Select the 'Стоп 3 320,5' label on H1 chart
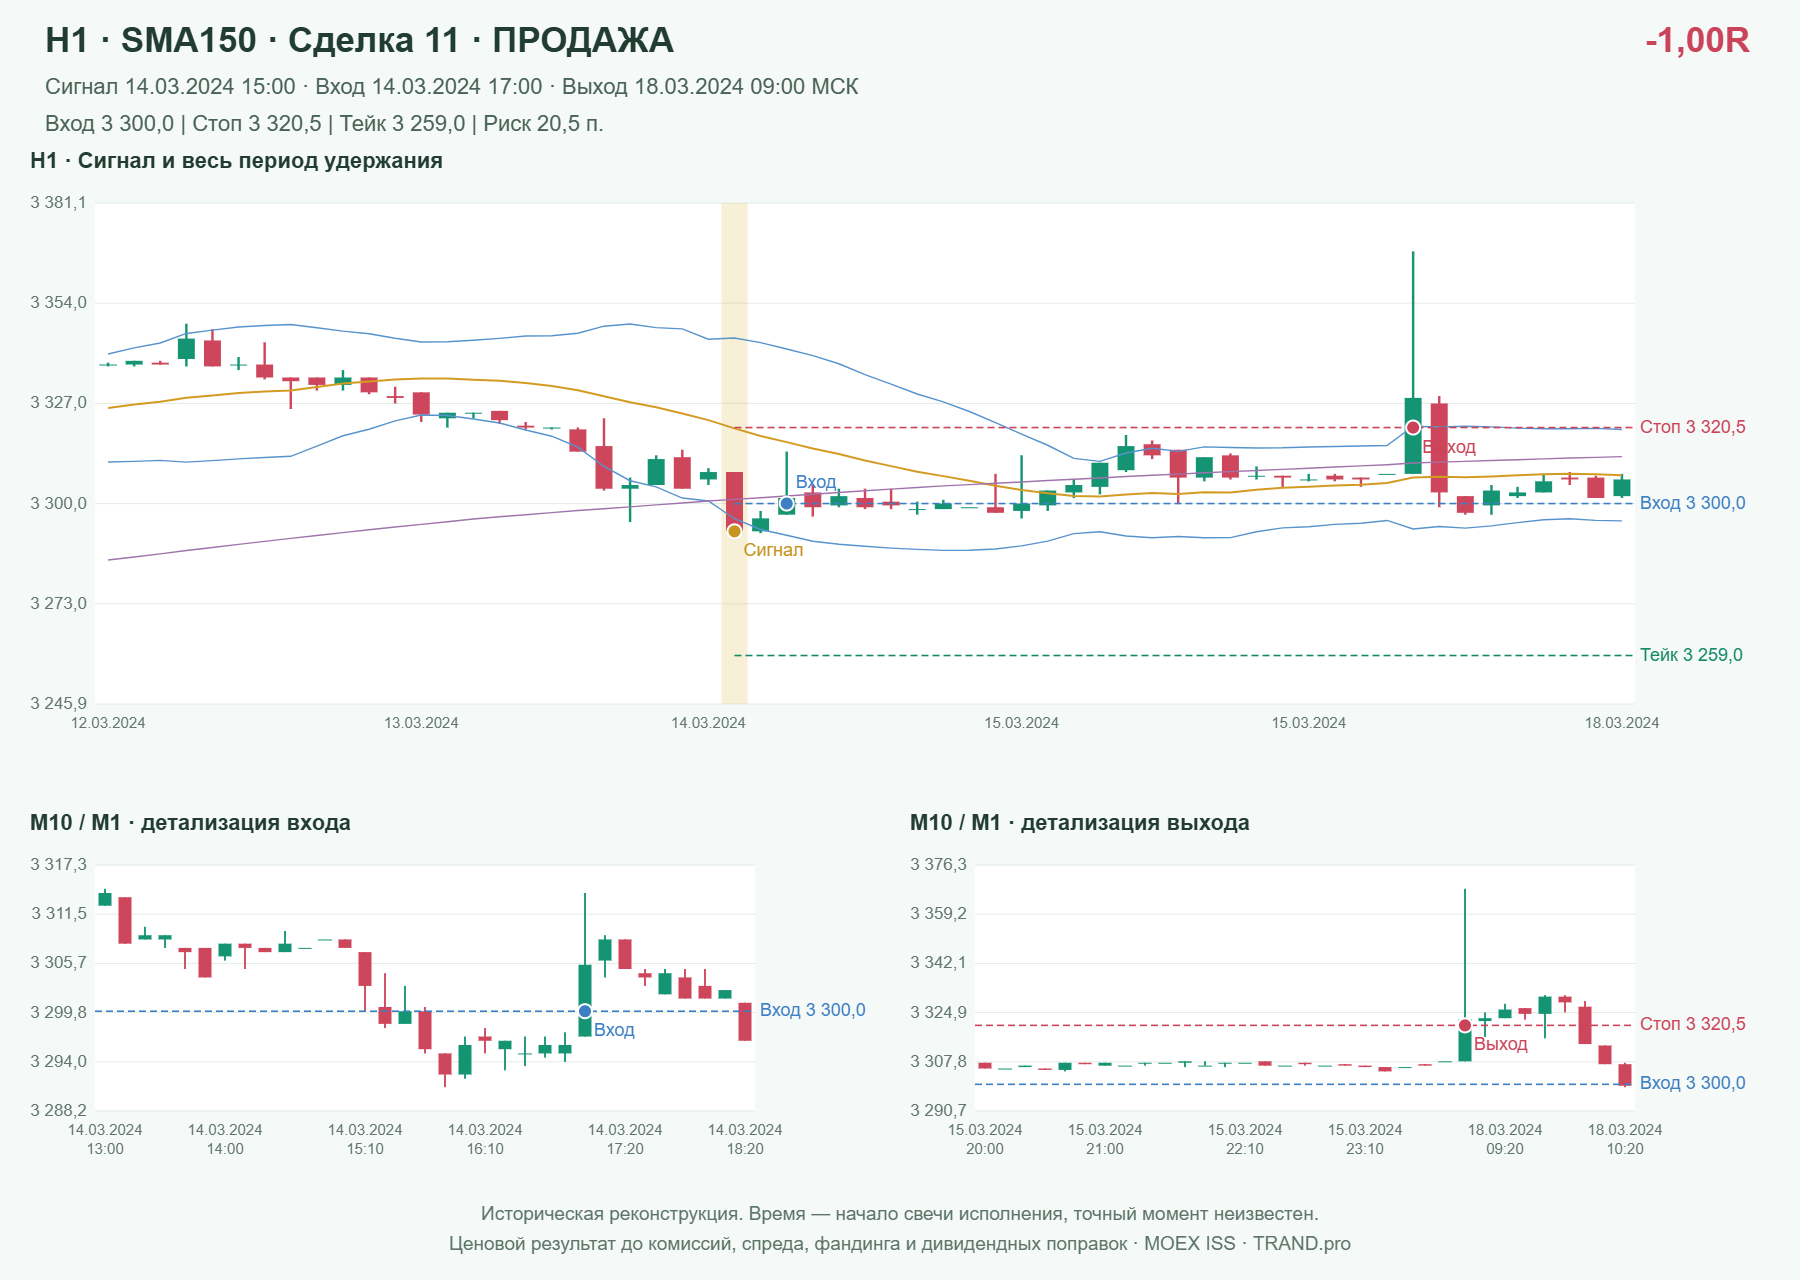 click(1693, 427)
